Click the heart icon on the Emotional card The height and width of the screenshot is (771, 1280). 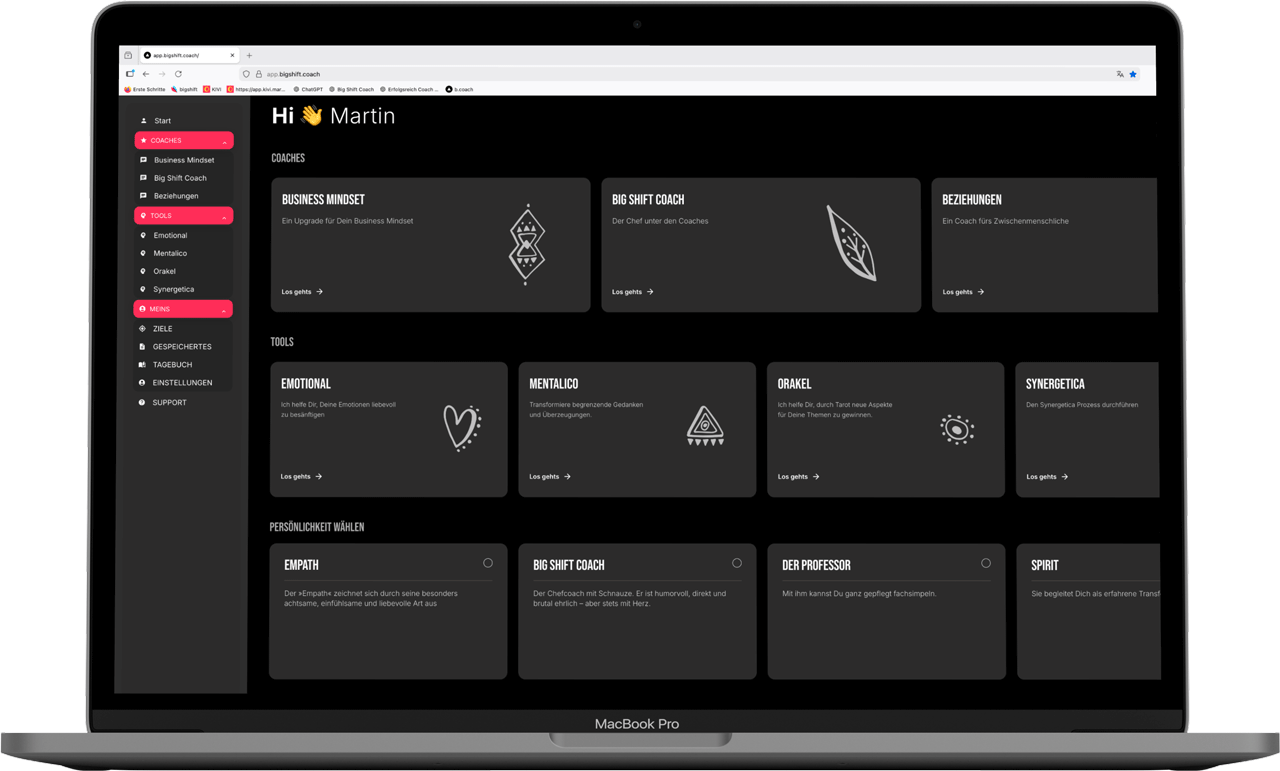point(462,428)
